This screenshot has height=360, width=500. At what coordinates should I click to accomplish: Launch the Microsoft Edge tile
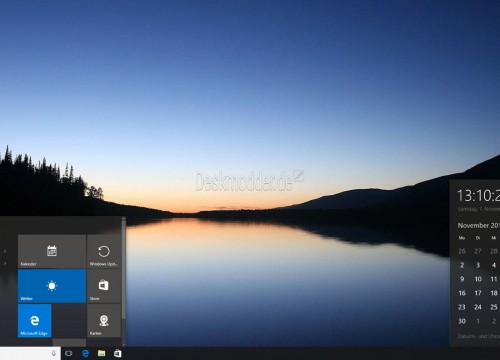(x=35, y=320)
